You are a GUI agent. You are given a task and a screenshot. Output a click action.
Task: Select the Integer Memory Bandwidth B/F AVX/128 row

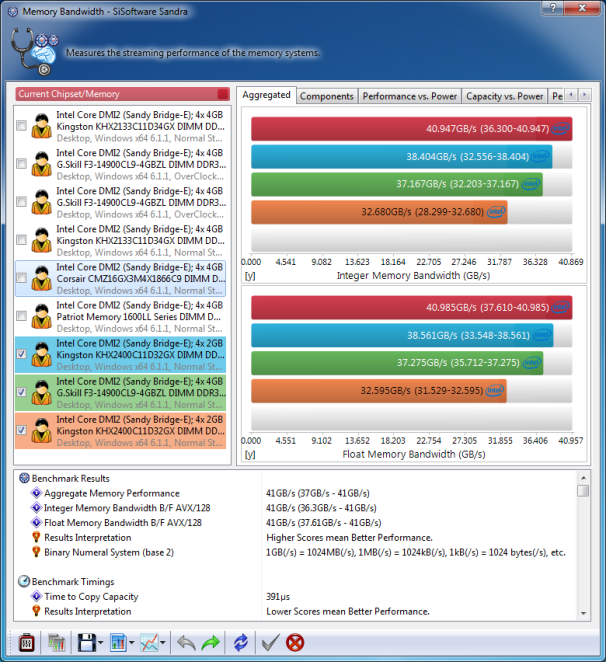pos(296,507)
